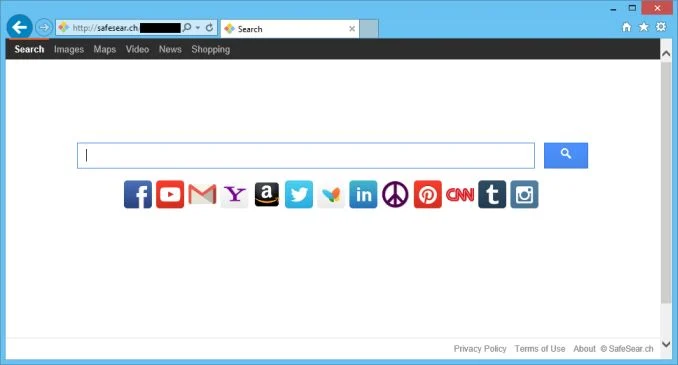678x365 pixels.
Task: Open the Facebook shortcut icon
Action: pos(138,195)
